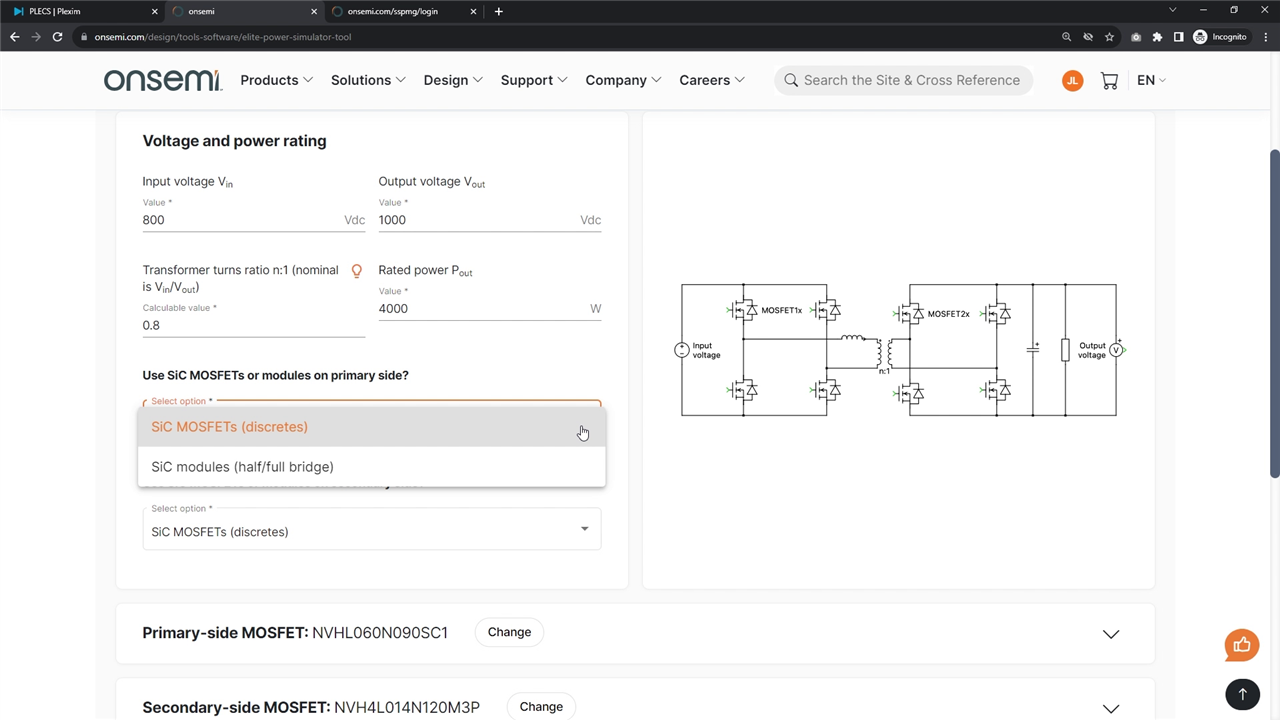Click the Output voltage Vout field
Image resolution: width=1280 pixels, height=720 pixels.
pos(490,220)
